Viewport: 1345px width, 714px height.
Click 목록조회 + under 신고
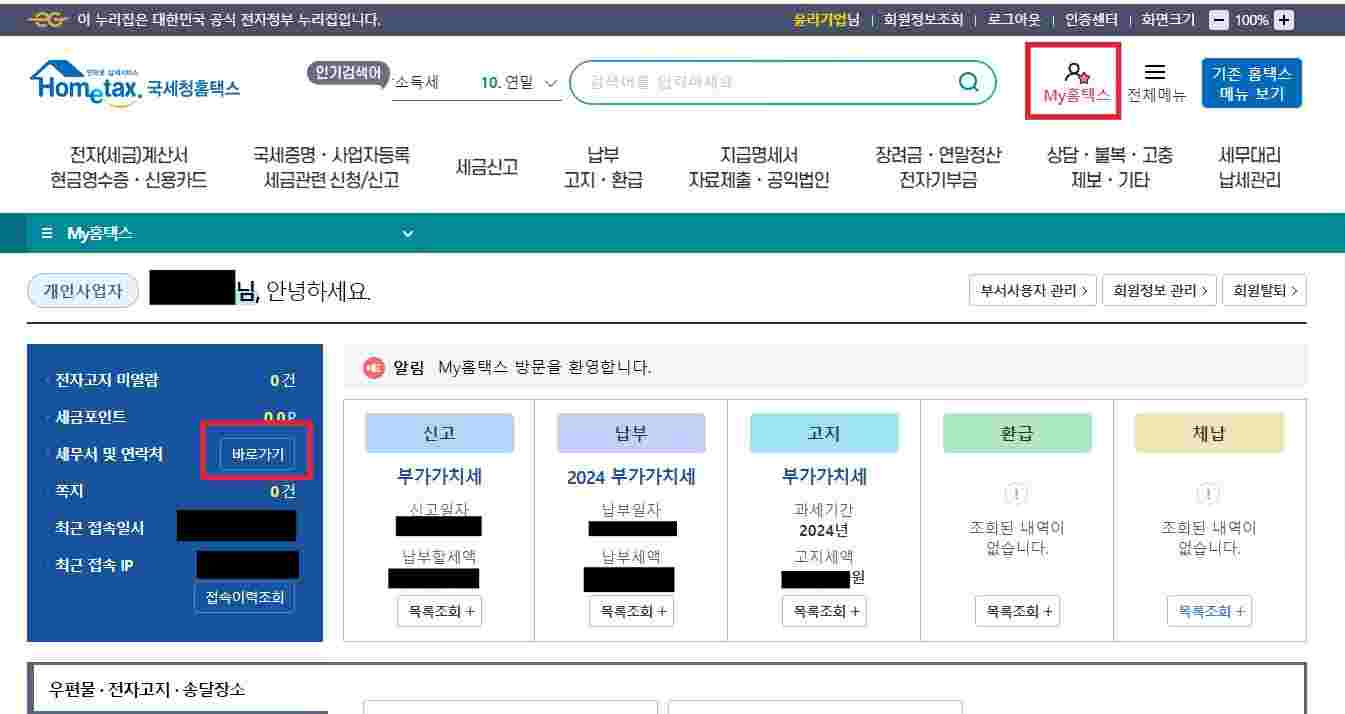439,611
